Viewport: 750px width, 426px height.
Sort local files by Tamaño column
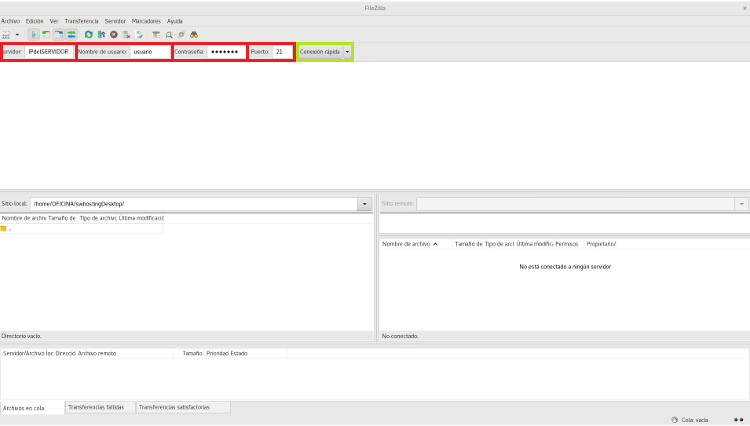(x=62, y=218)
